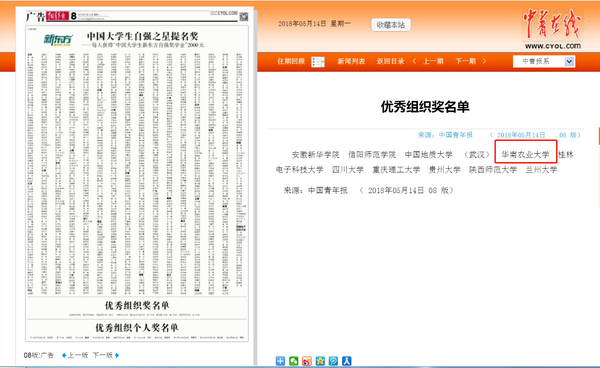Click the 收藏本站 button
This screenshot has width=600, height=368.
391,25
